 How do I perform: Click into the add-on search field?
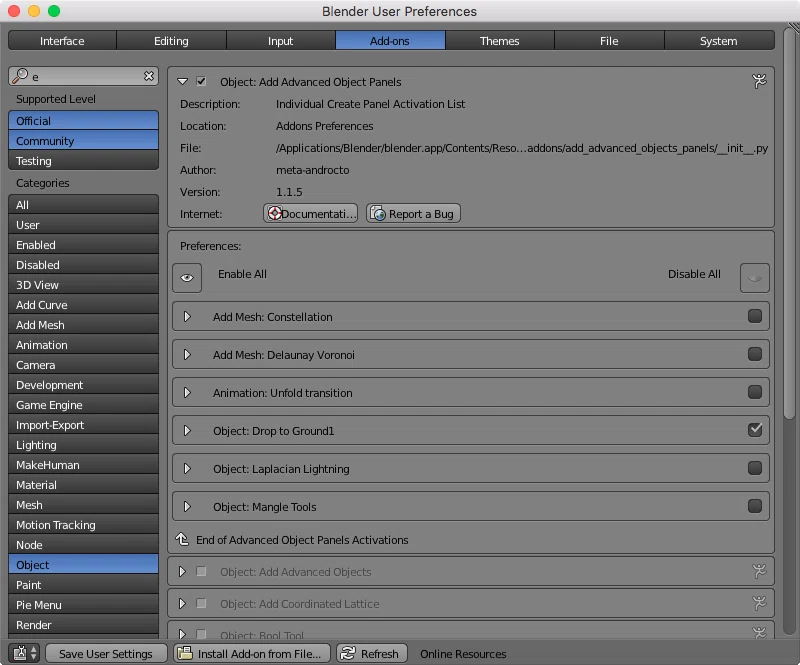[x=83, y=76]
